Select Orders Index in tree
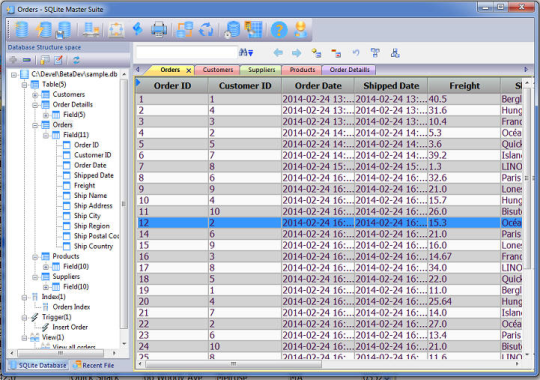This screenshot has height=380, width=540. (71, 307)
